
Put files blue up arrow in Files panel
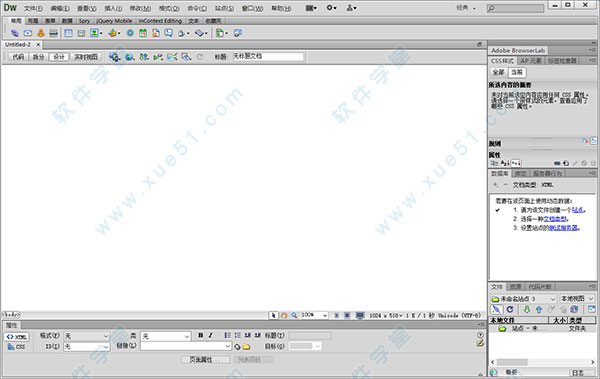(539, 309)
